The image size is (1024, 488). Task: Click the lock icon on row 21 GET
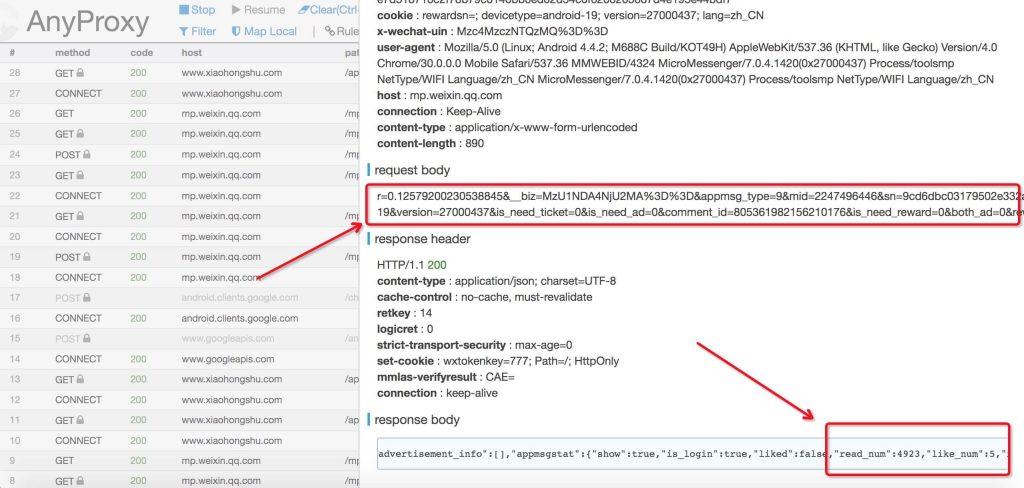click(x=80, y=216)
